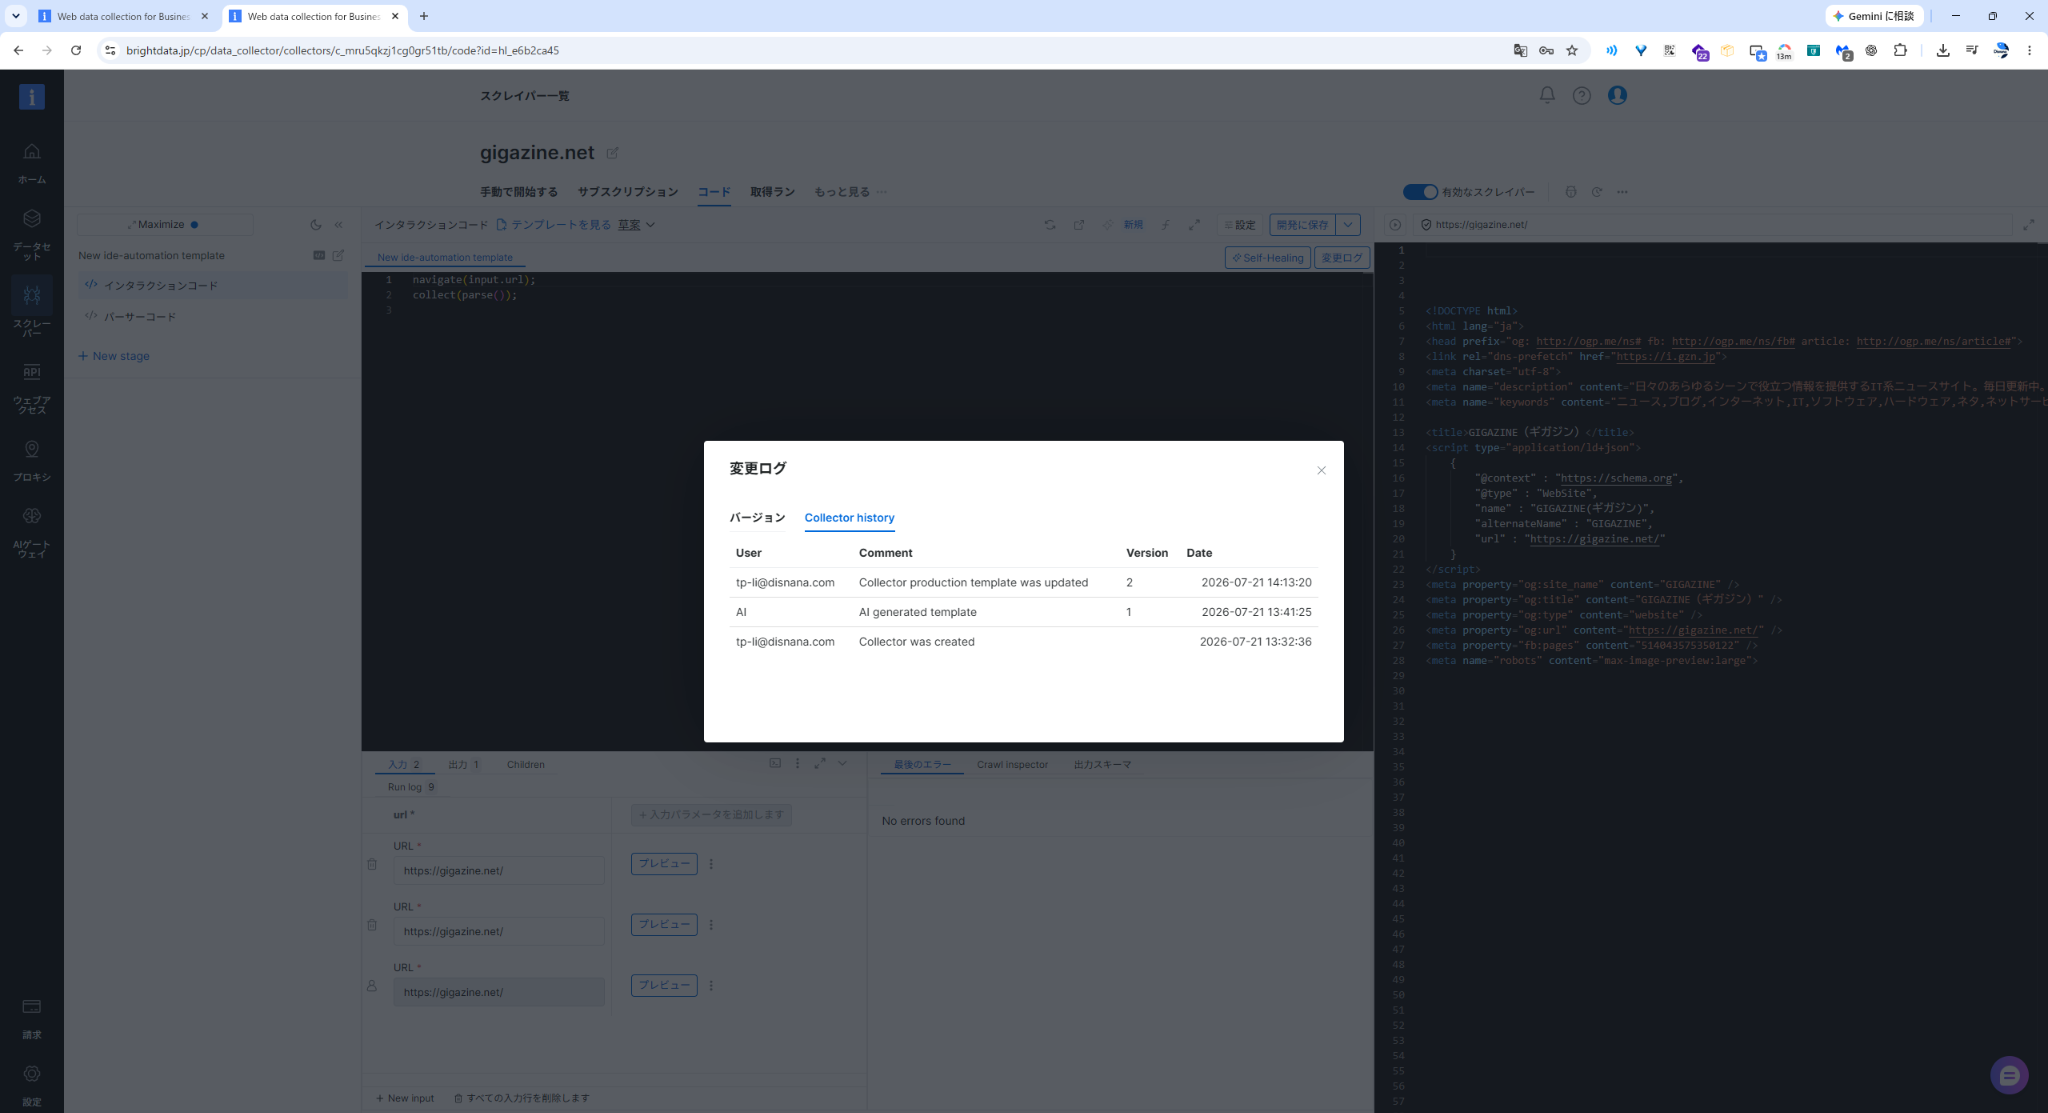Image resolution: width=2048 pixels, height=1113 pixels.
Task: Open the 設定 settings button
Action: tap(1240, 225)
